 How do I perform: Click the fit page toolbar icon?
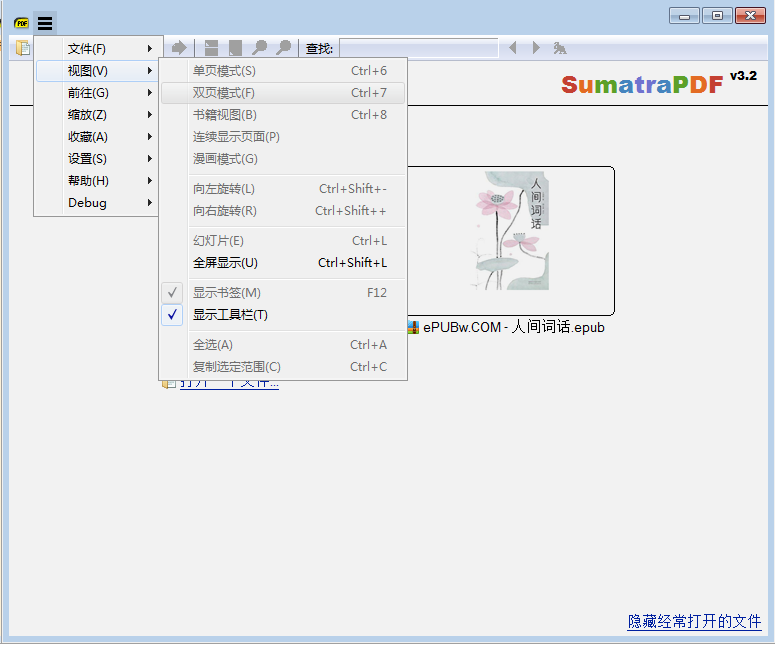pos(235,48)
